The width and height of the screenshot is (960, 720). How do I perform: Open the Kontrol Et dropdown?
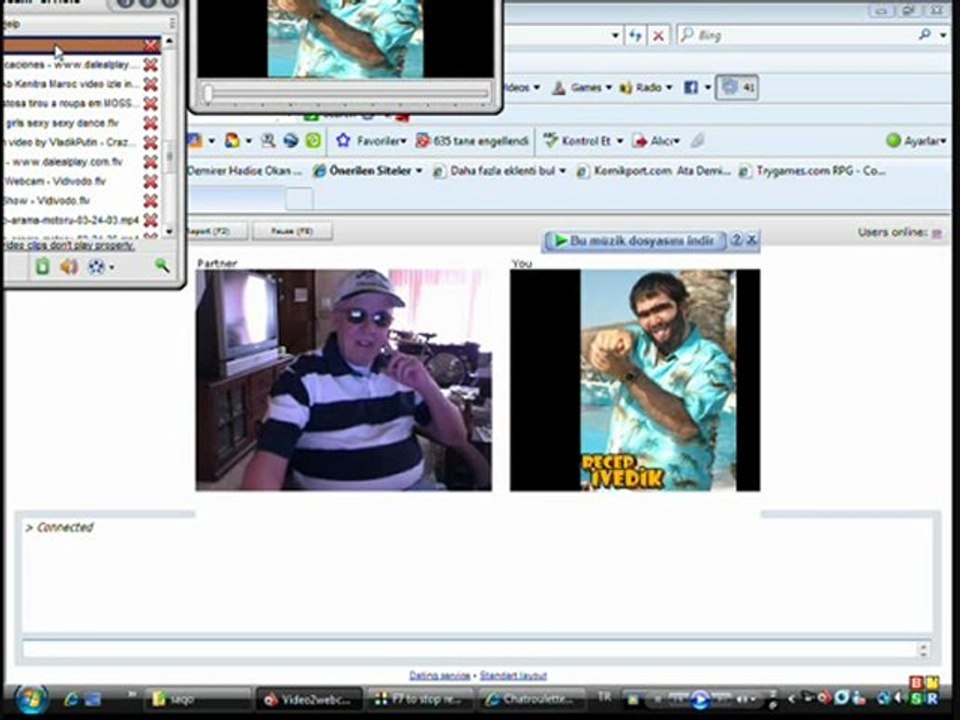[620, 141]
